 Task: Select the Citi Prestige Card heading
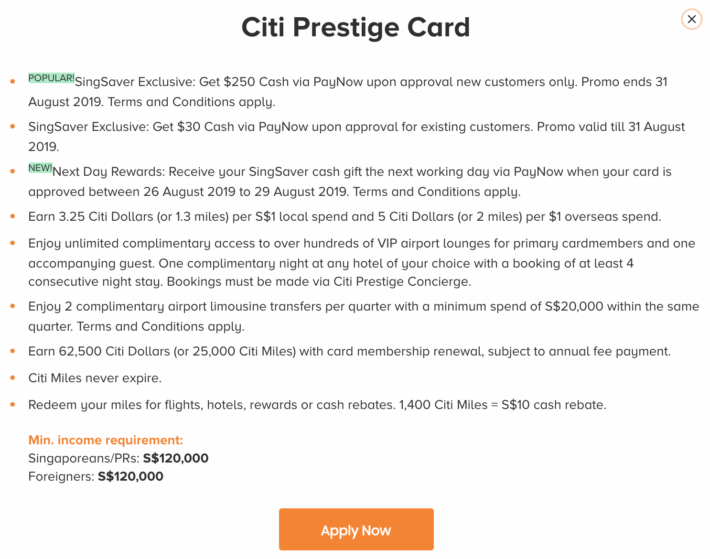(x=355, y=27)
